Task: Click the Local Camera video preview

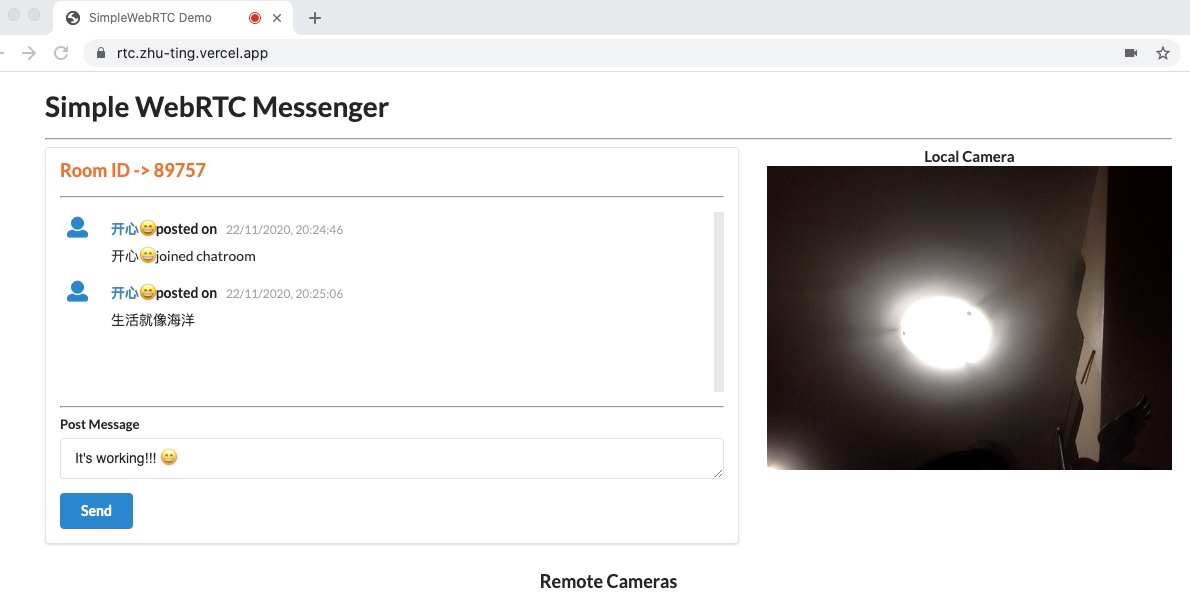Action: [968, 317]
